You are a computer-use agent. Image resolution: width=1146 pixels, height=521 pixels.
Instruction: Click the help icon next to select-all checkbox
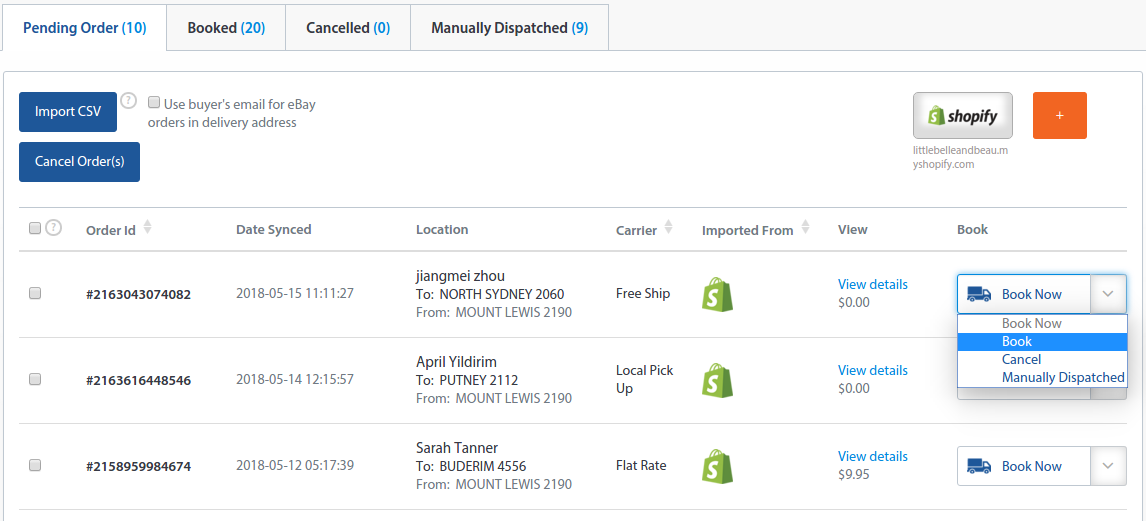(54, 228)
